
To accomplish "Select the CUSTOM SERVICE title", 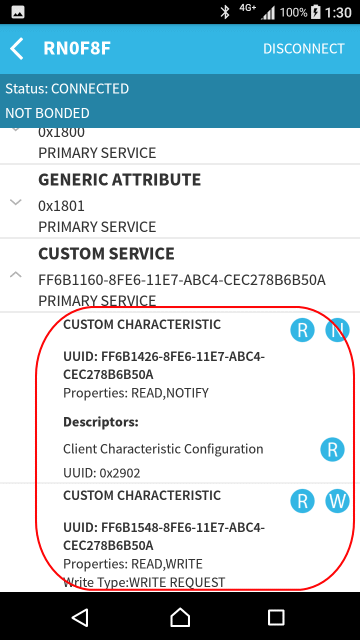I will 106,254.
